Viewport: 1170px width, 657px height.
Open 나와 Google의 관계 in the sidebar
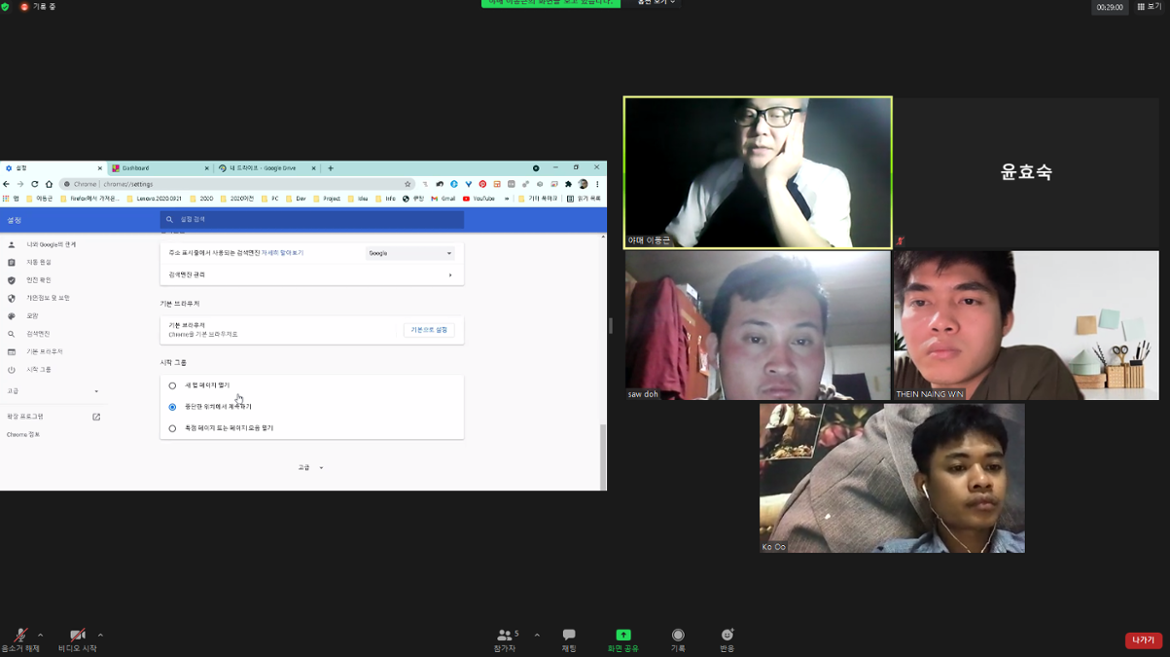click(x=51, y=245)
